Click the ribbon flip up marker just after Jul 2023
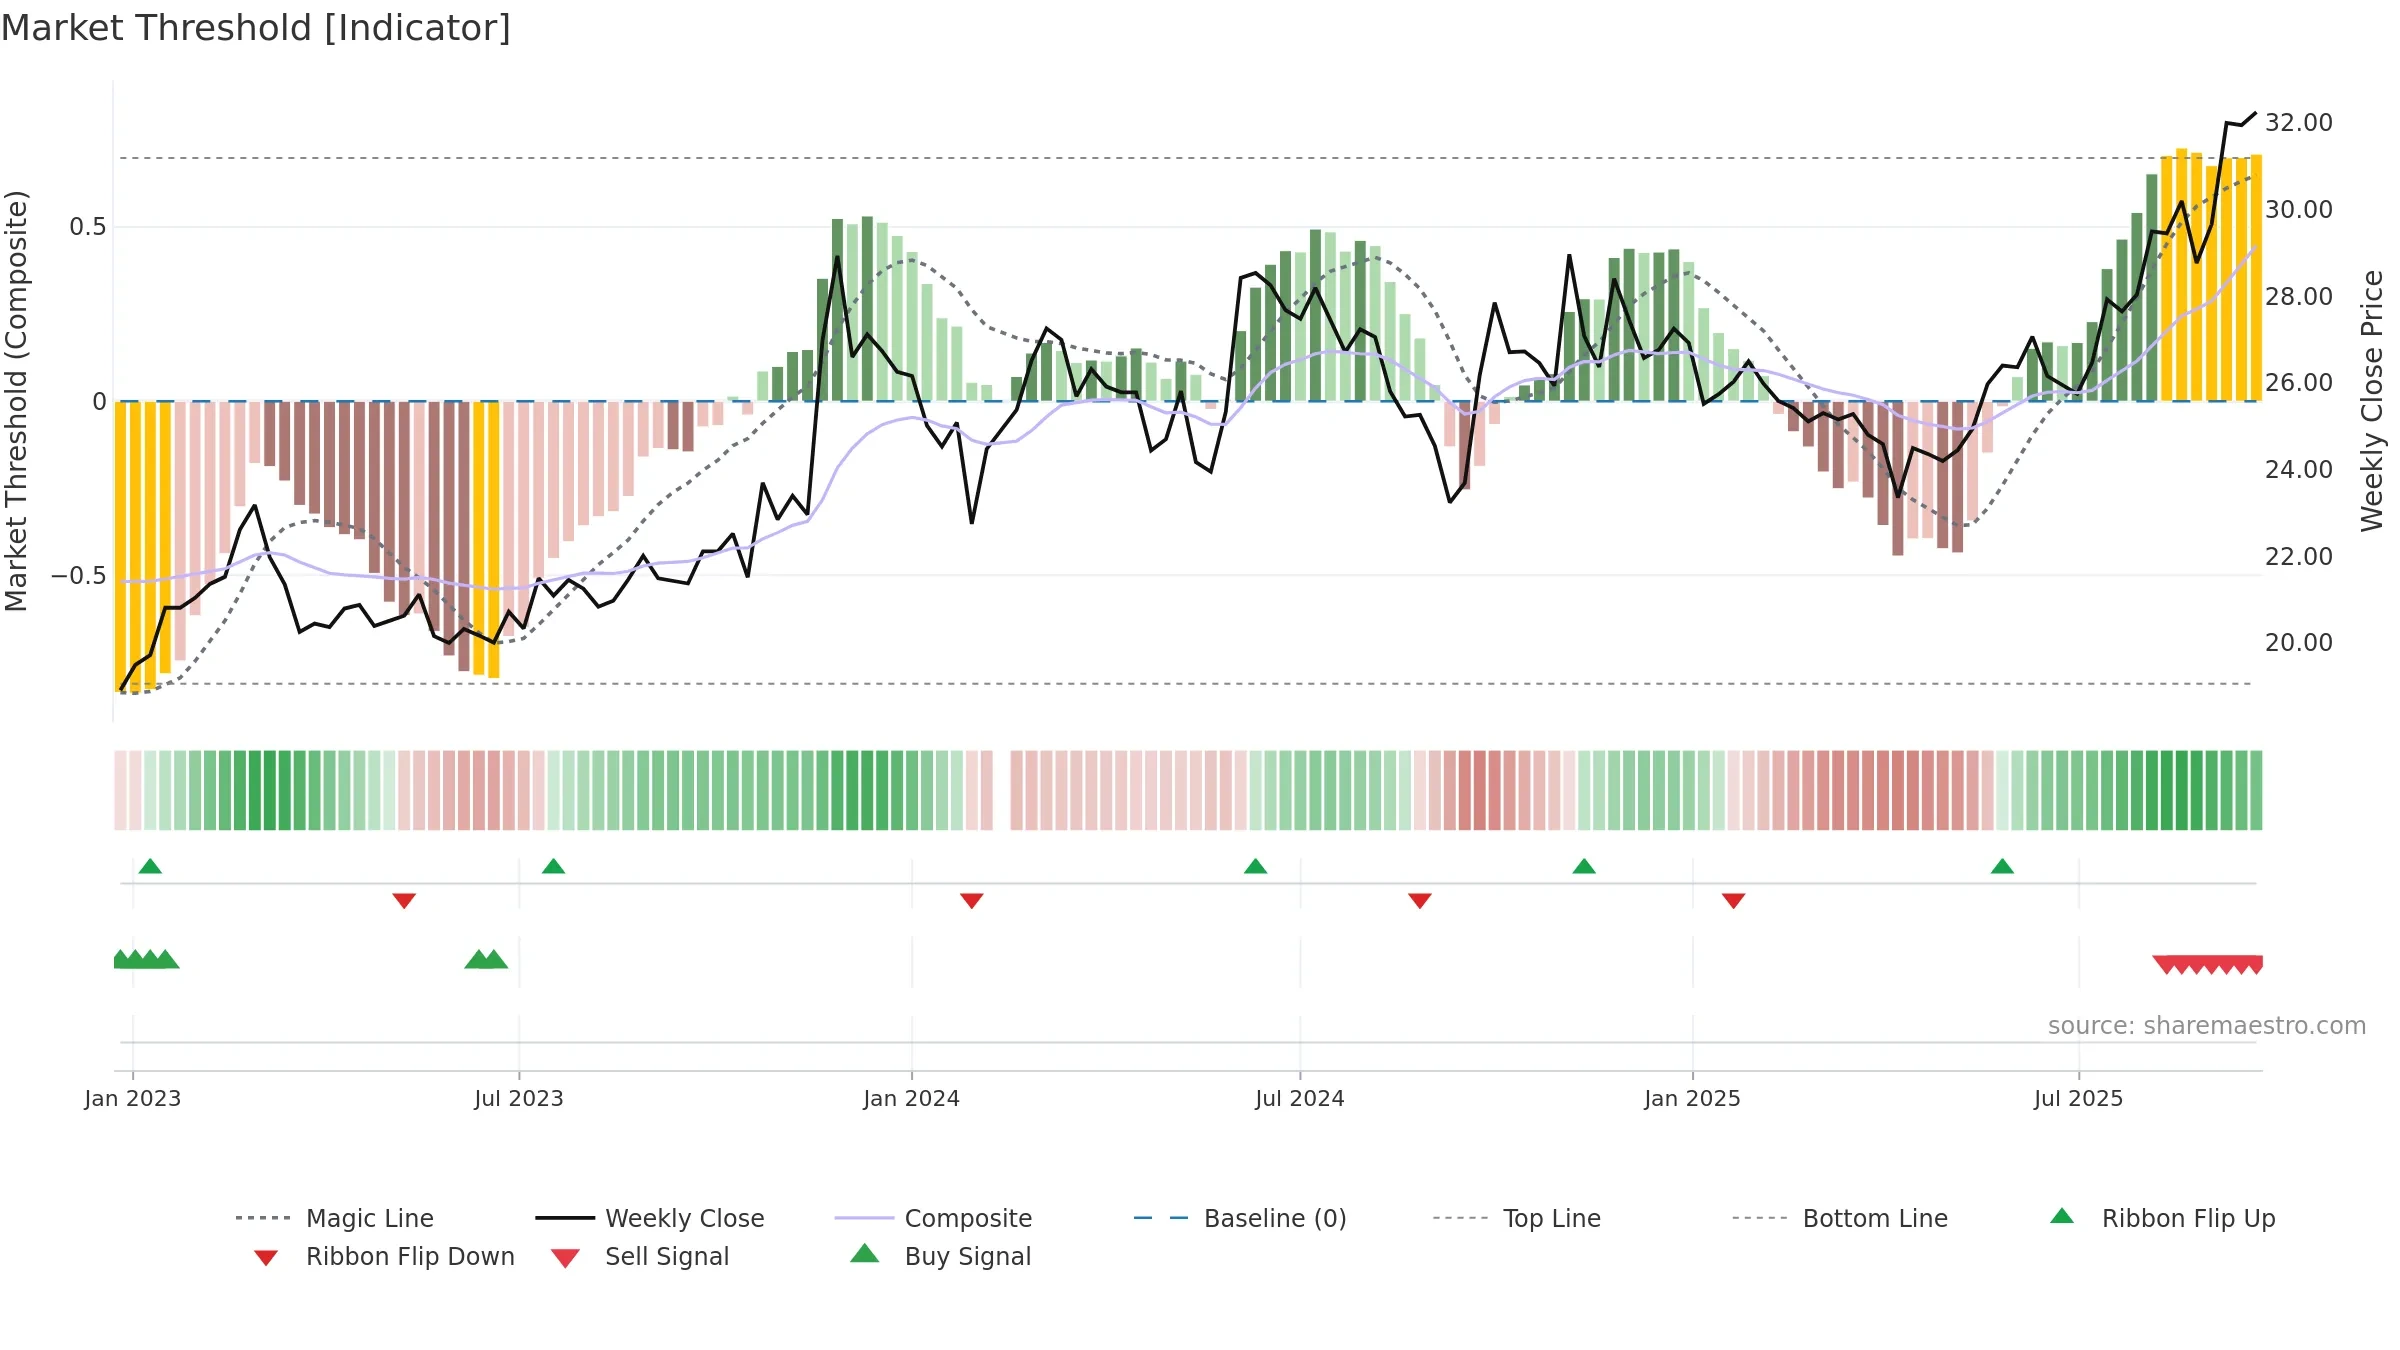The image size is (2400, 1350). [553, 866]
